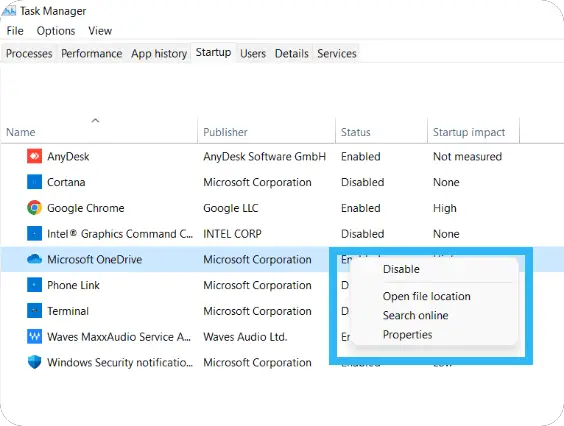Screen dimensions: 564x426
Task: Choose Search online in context menu
Action: coord(415,316)
